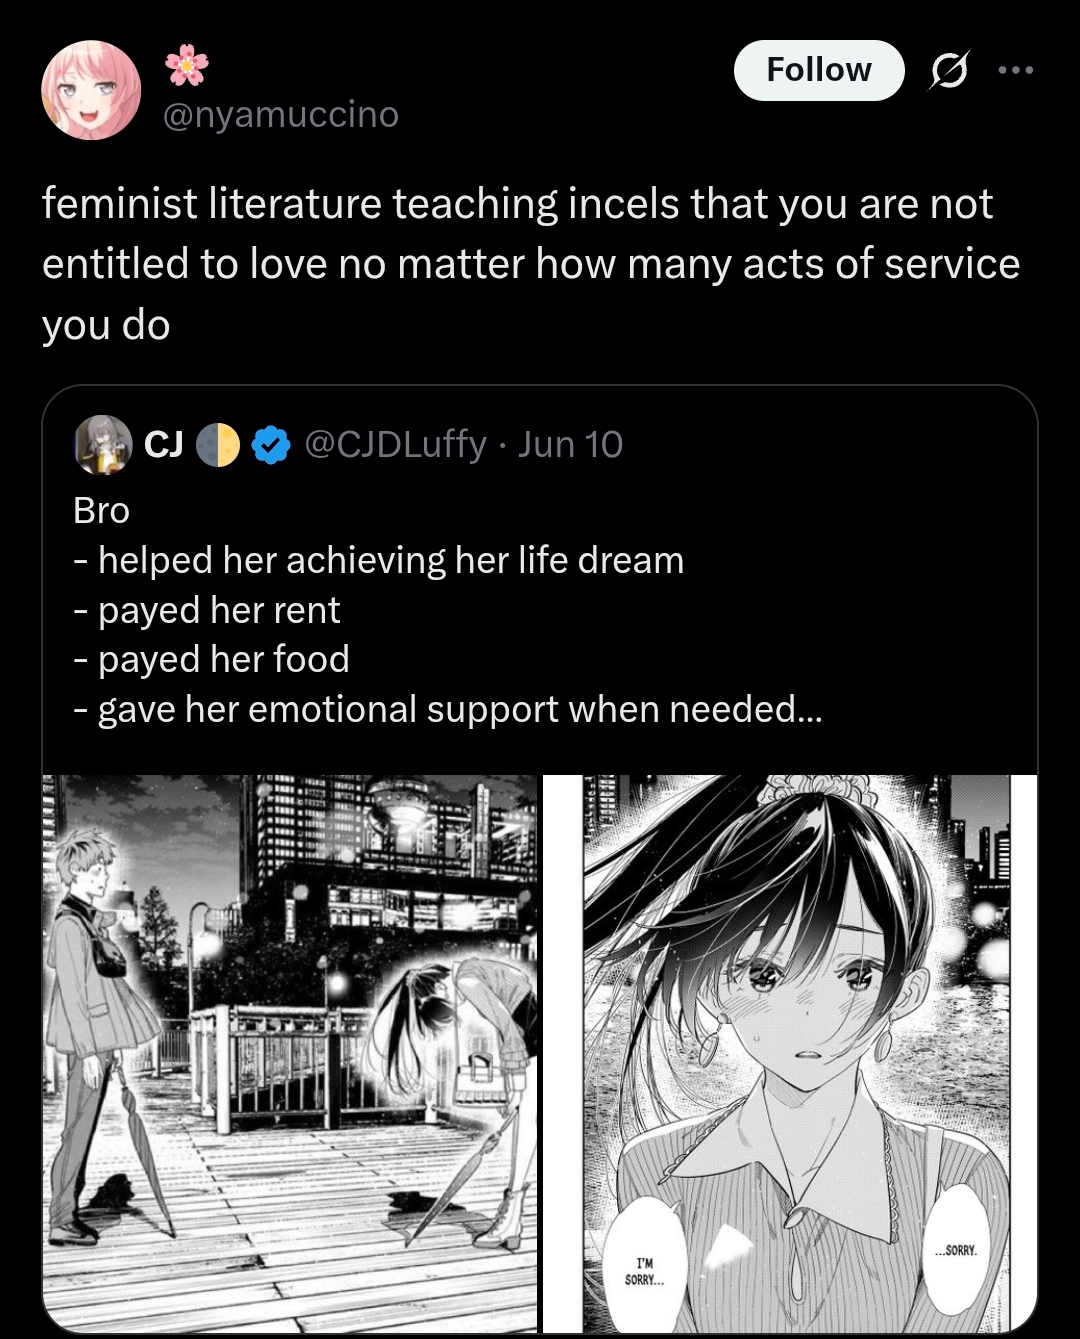
Task: Click the cherry blossom display name emoji
Action: (187, 65)
